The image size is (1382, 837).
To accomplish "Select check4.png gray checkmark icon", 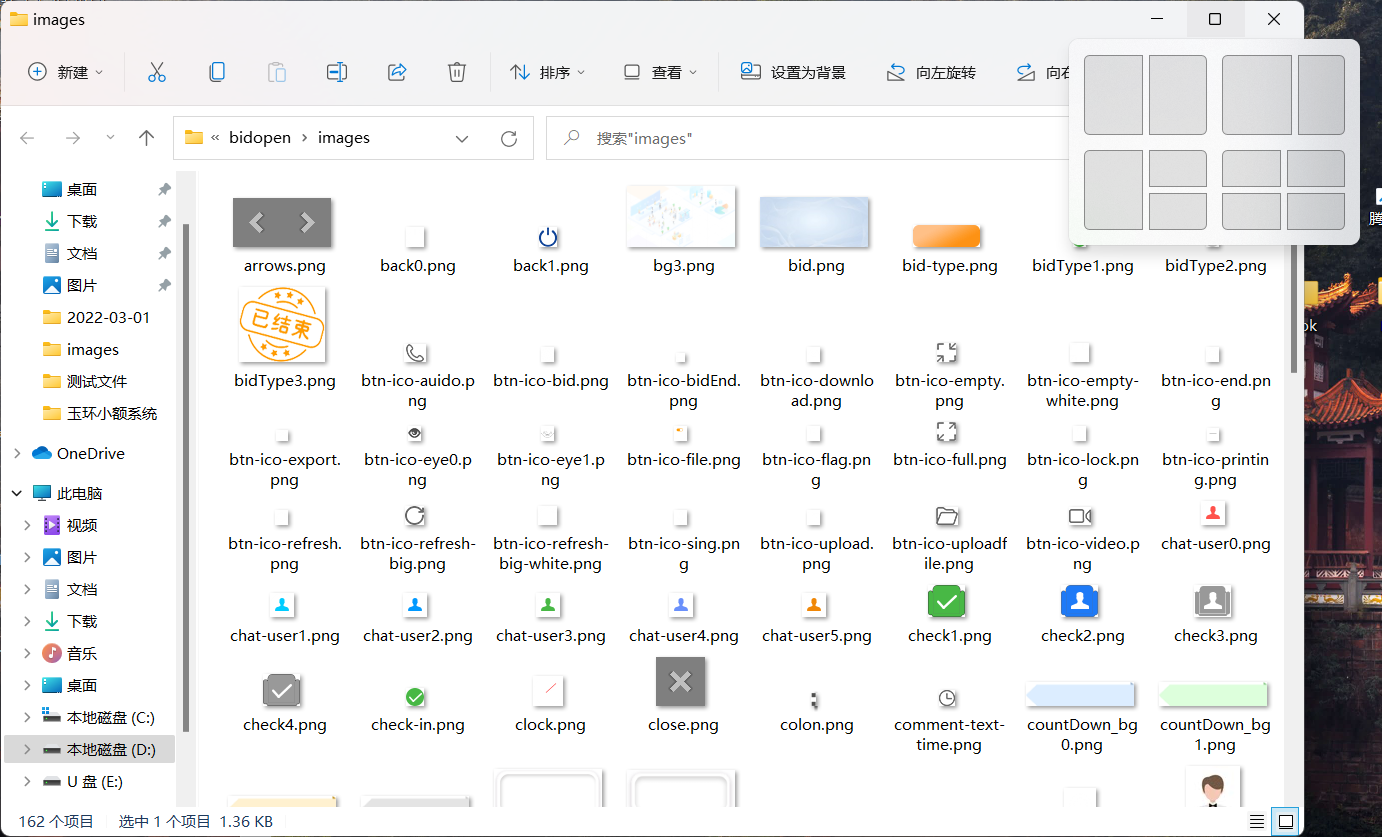I will pos(282,690).
